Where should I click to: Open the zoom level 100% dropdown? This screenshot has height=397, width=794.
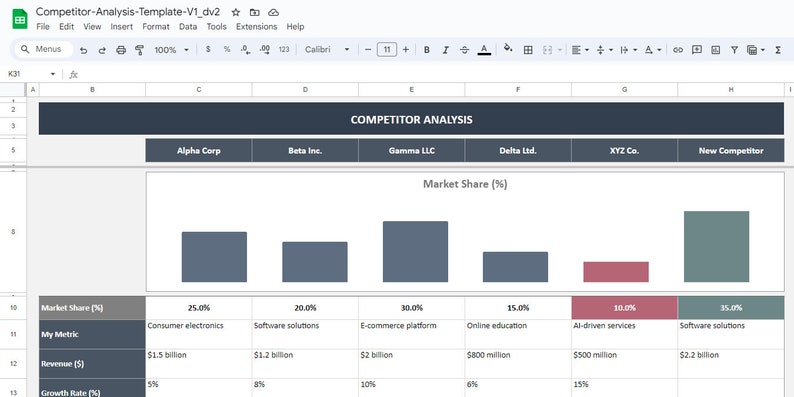tap(172, 50)
